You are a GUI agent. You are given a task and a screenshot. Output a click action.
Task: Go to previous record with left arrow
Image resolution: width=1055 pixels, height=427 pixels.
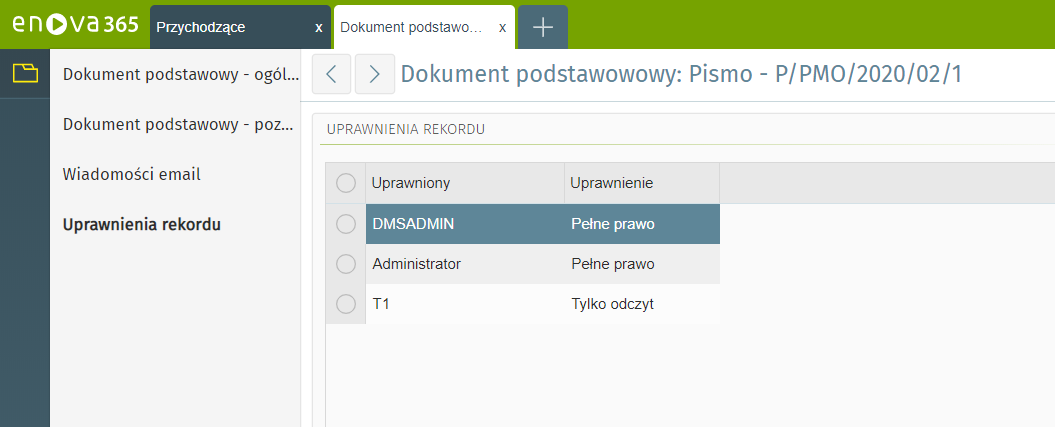pos(331,74)
